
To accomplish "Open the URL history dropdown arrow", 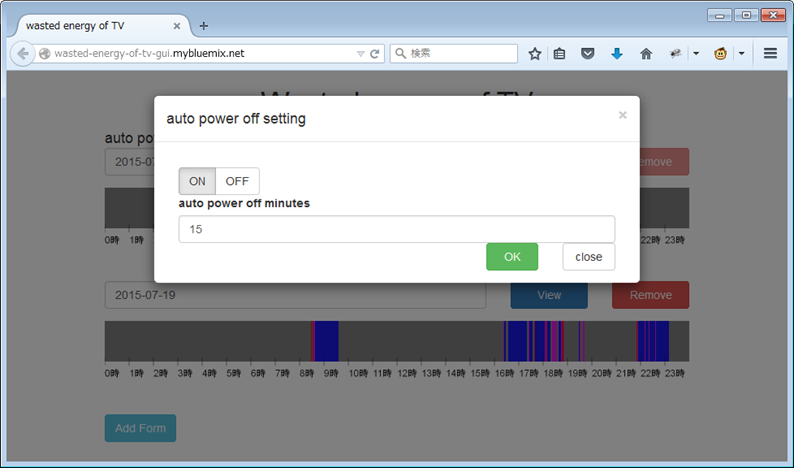I will 361,54.
